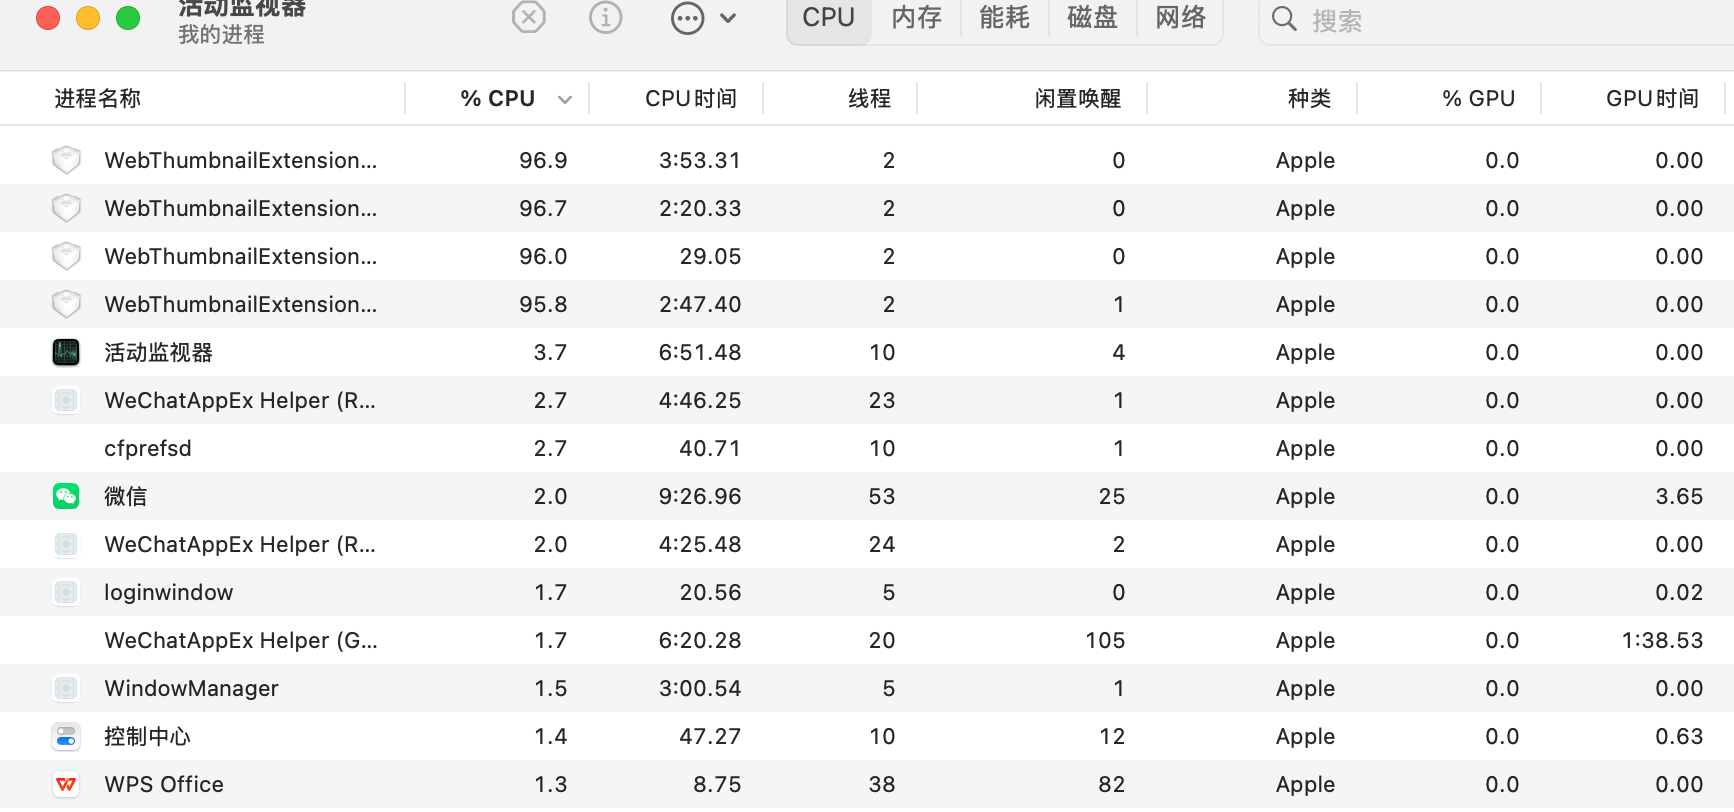
Task: Click the magnifying glass search icon
Action: [x=1284, y=19]
